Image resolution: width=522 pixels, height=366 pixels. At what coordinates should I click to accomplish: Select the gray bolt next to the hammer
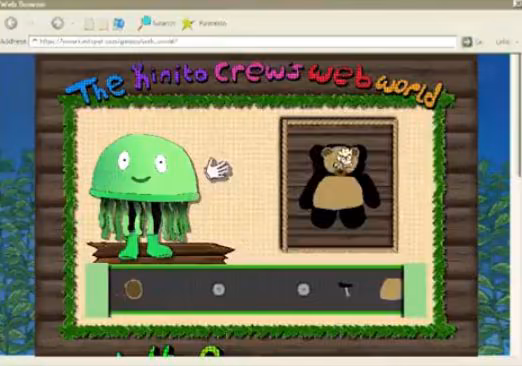click(303, 289)
